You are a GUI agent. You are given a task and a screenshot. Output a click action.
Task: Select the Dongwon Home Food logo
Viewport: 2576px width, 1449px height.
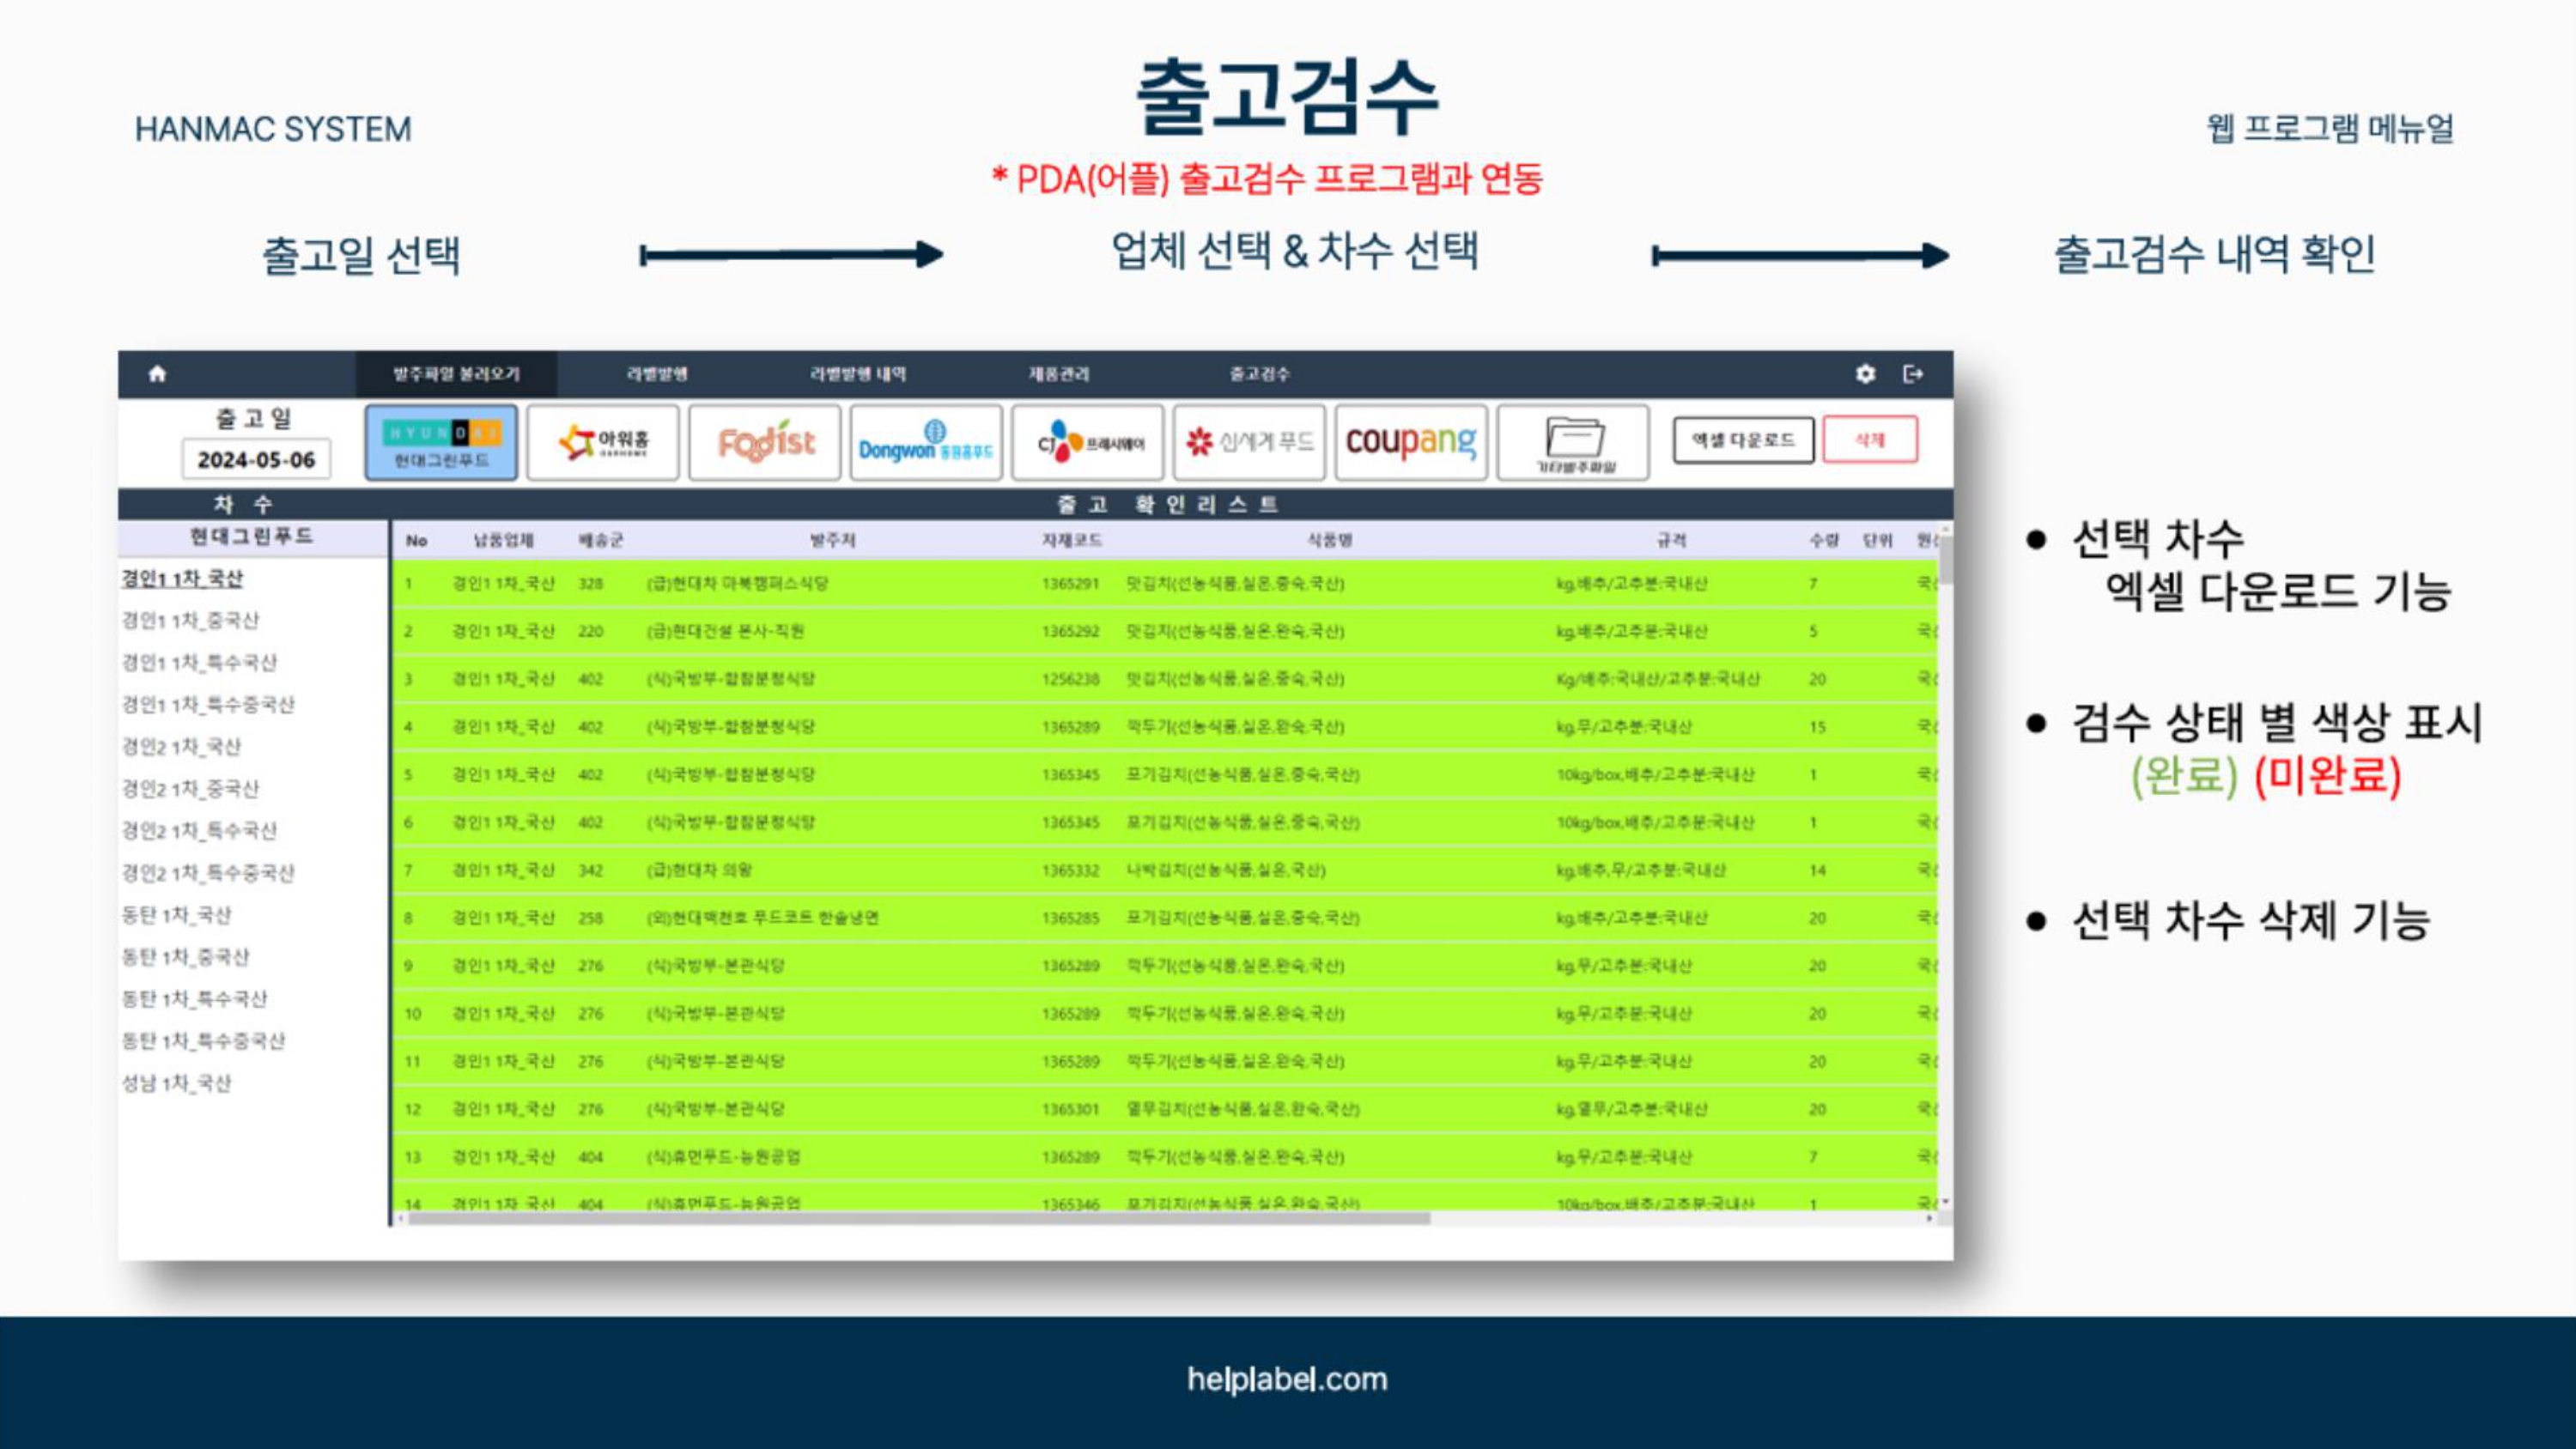926,443
